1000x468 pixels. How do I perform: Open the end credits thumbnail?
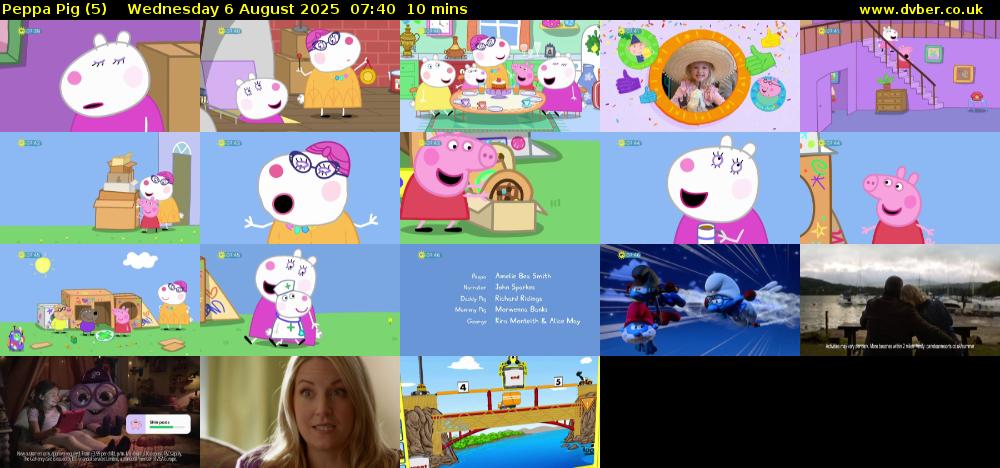[x=500, y=300]
